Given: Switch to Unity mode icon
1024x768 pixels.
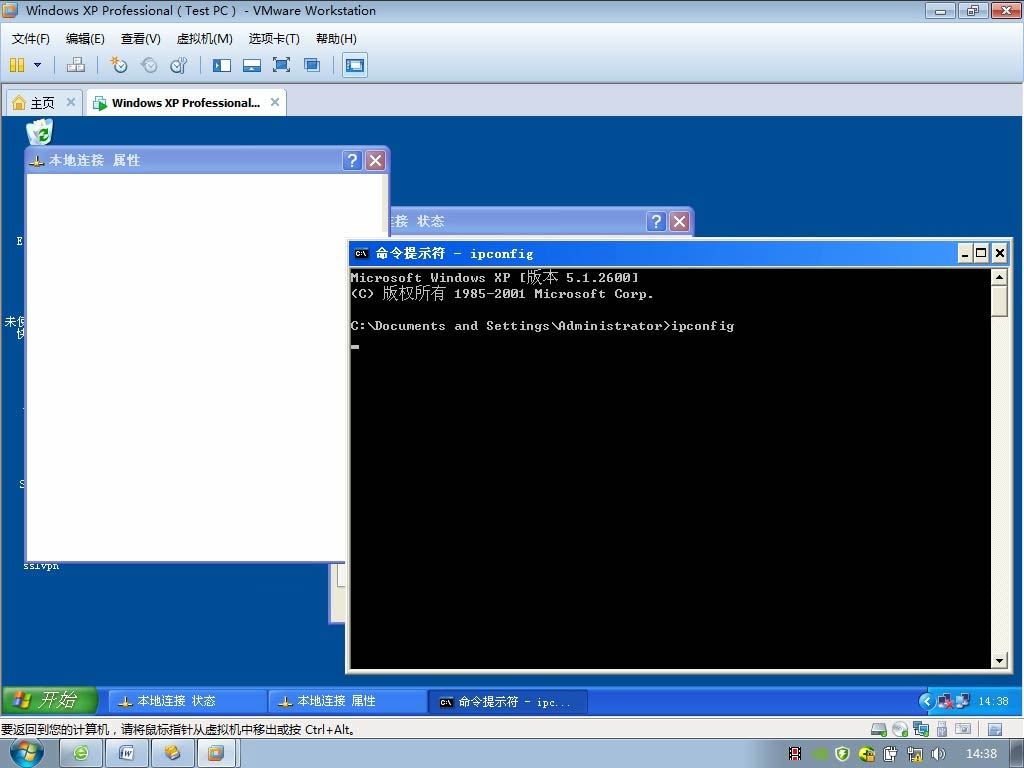Looking at the screenshot, I should 312,65.
